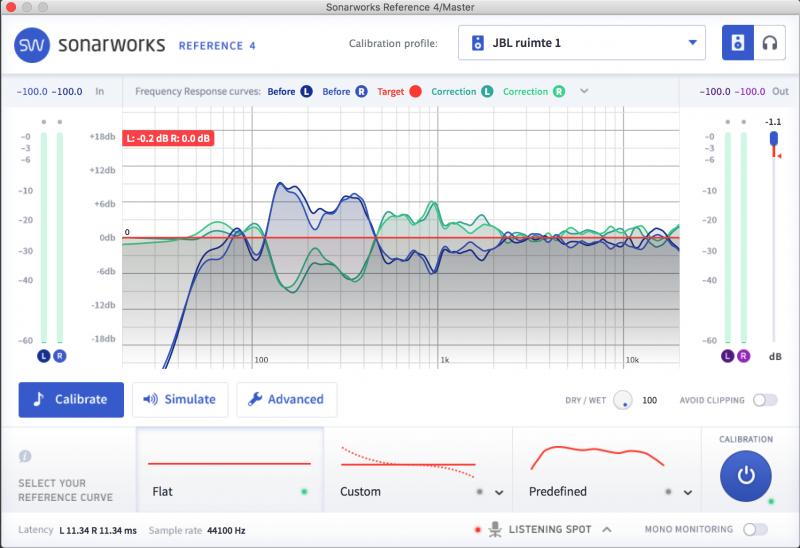Click the sample rate 44100 Hz
This screenshot has width=800, height=548.
[227, 531]
